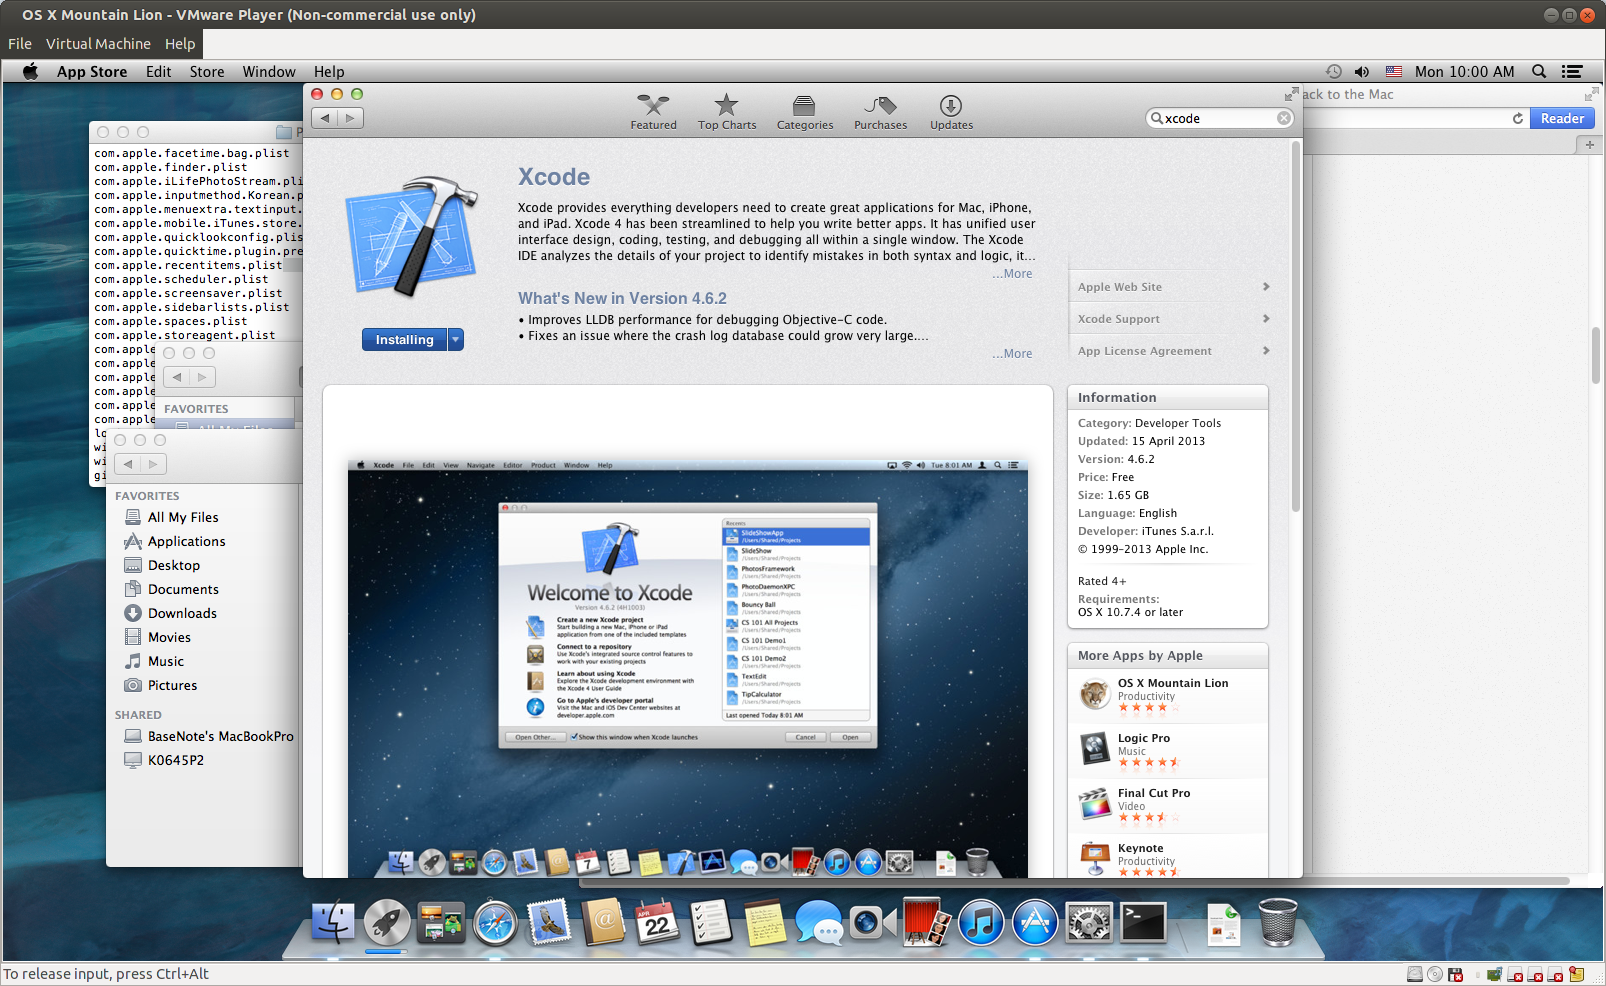Viewport: 1606px width, 986px height.
Task: Click the Time Machine menu bar icon
Action: (x=1334, y=72)
